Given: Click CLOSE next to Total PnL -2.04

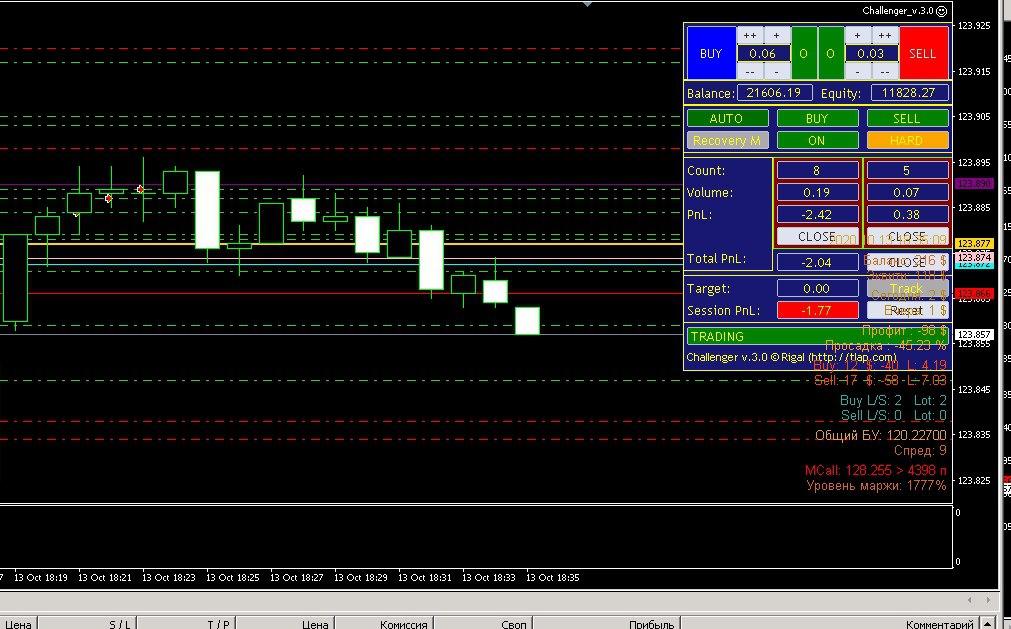Looking at the screenshot, I should tap(907, 262).
